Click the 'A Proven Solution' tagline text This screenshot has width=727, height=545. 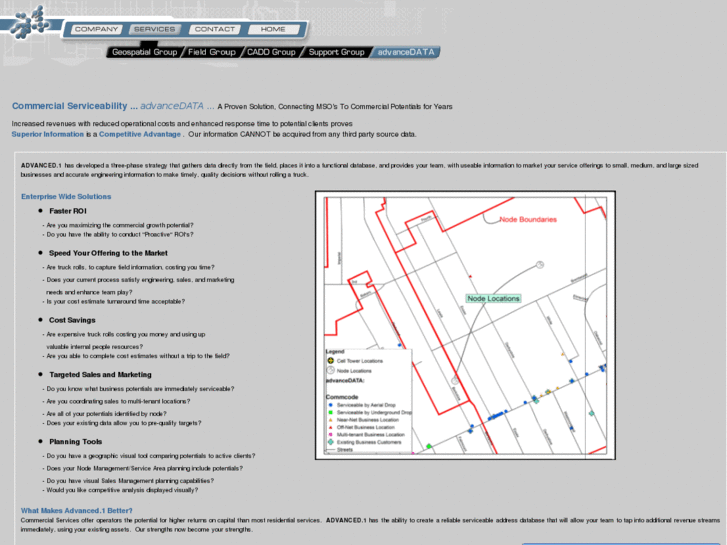(335, 107)
